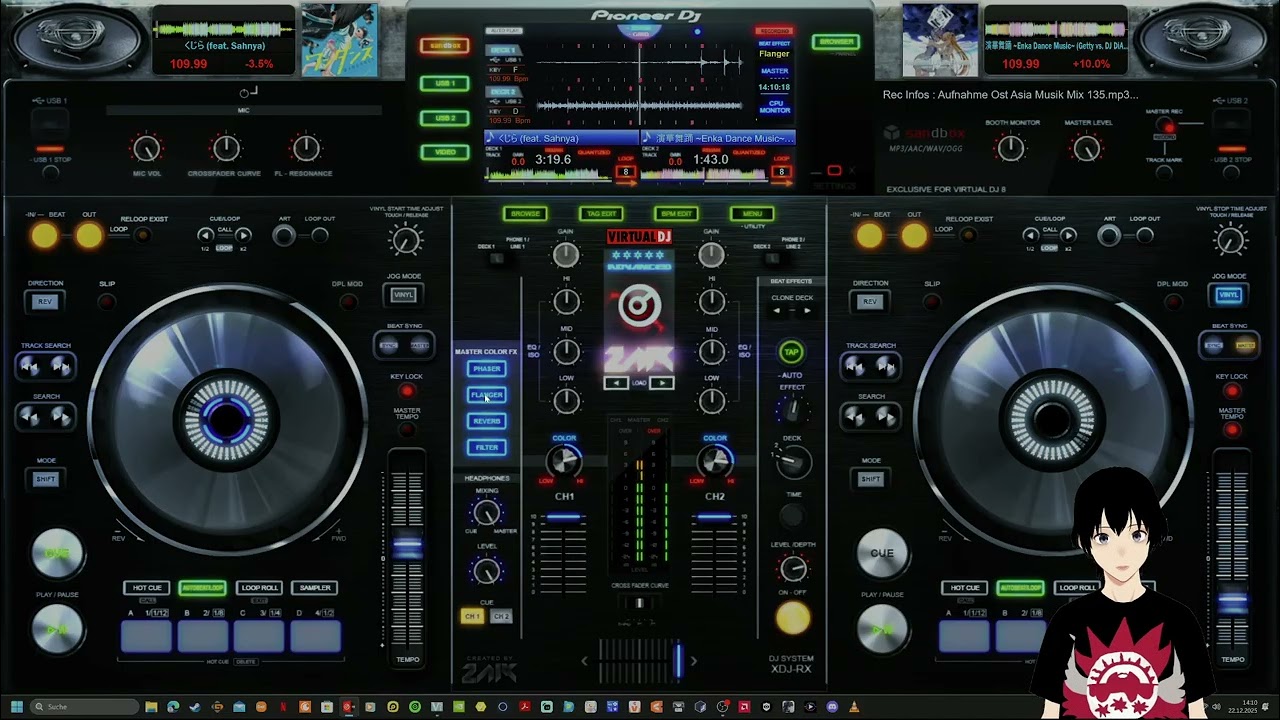1280x720 pixels.
Task: Click left deck track search next icon
Action: [61, 367]
